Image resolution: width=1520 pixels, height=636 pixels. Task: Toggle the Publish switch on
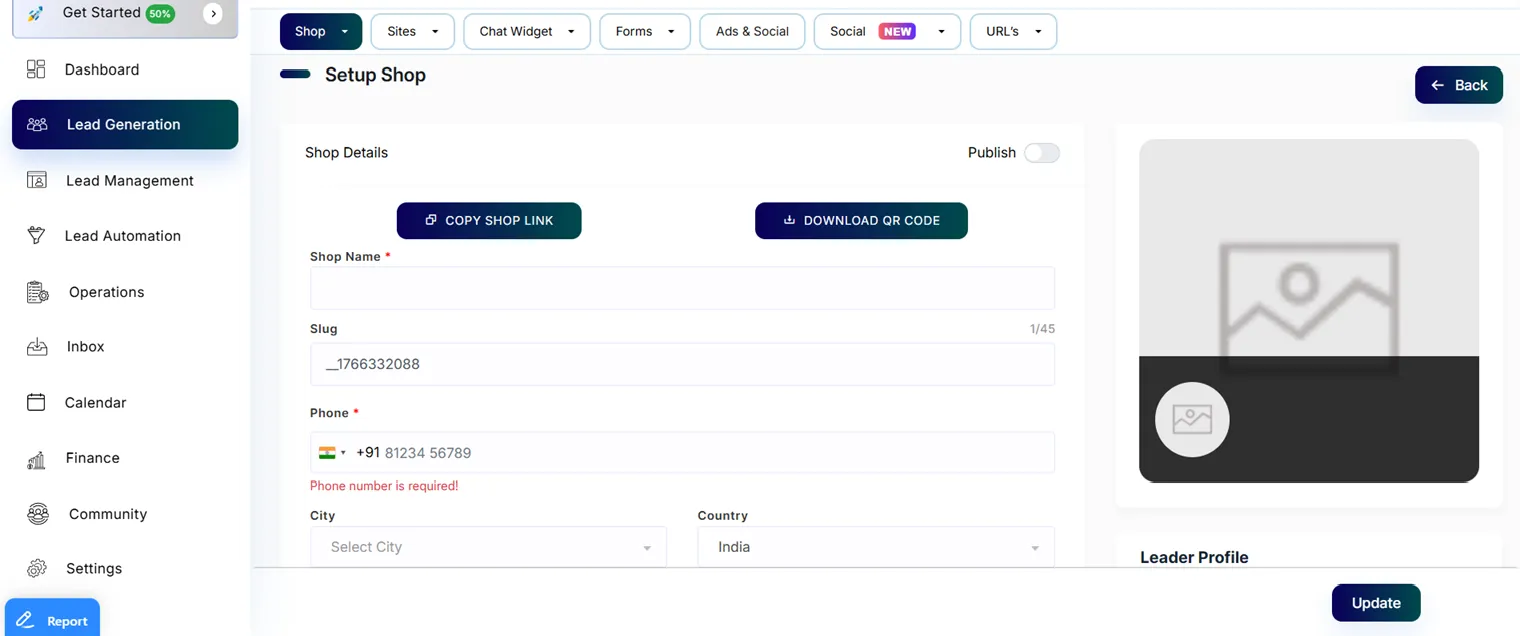coord(1041,153)
